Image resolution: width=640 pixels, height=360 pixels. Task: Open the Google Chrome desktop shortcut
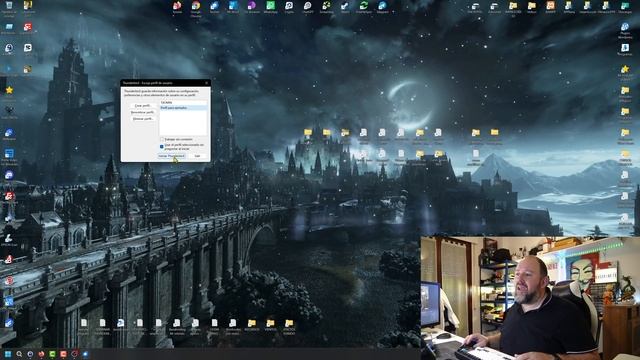[x=196, y=6]
